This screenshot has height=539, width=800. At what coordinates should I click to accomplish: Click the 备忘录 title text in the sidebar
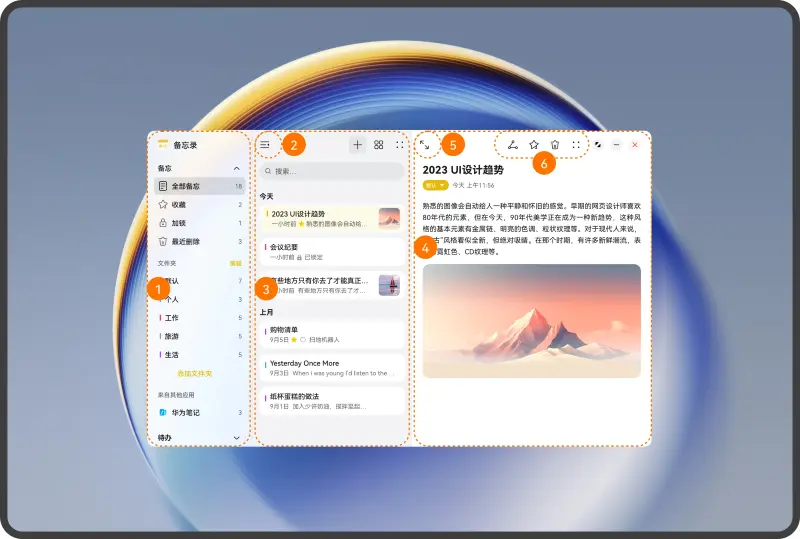185,145
